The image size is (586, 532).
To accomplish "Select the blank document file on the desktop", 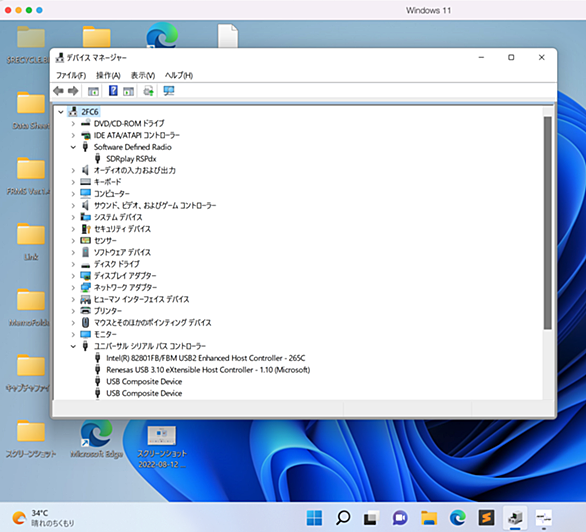I will (x=228, y=36).
